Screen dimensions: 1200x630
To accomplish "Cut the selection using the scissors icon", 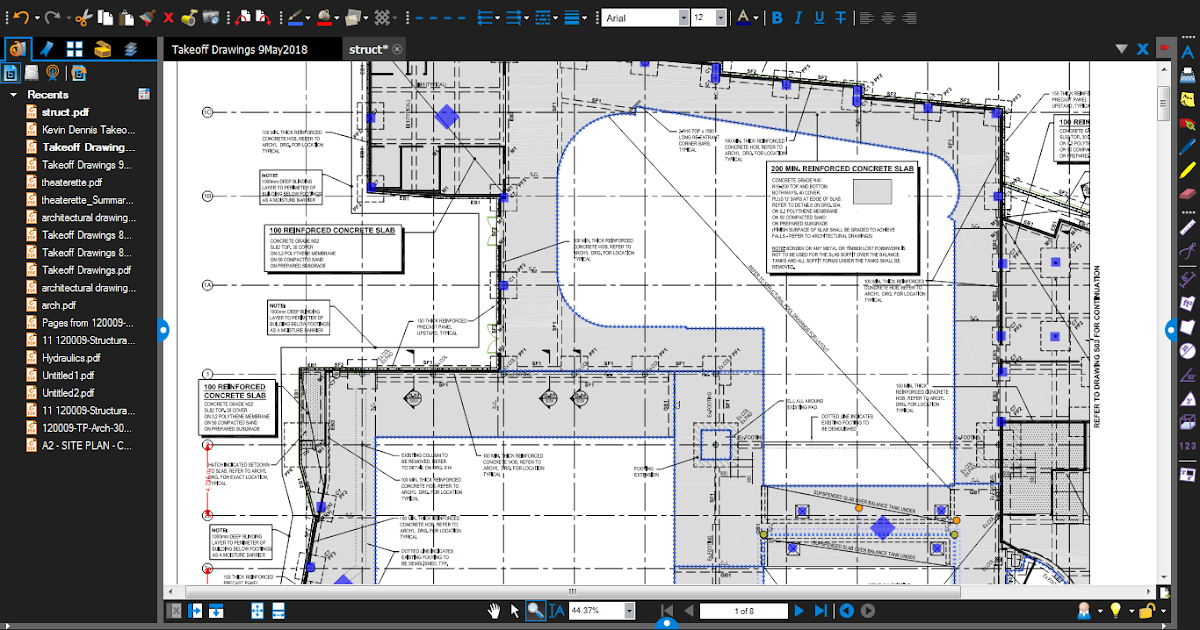I will pyautogui.click(x=83, y=16).
